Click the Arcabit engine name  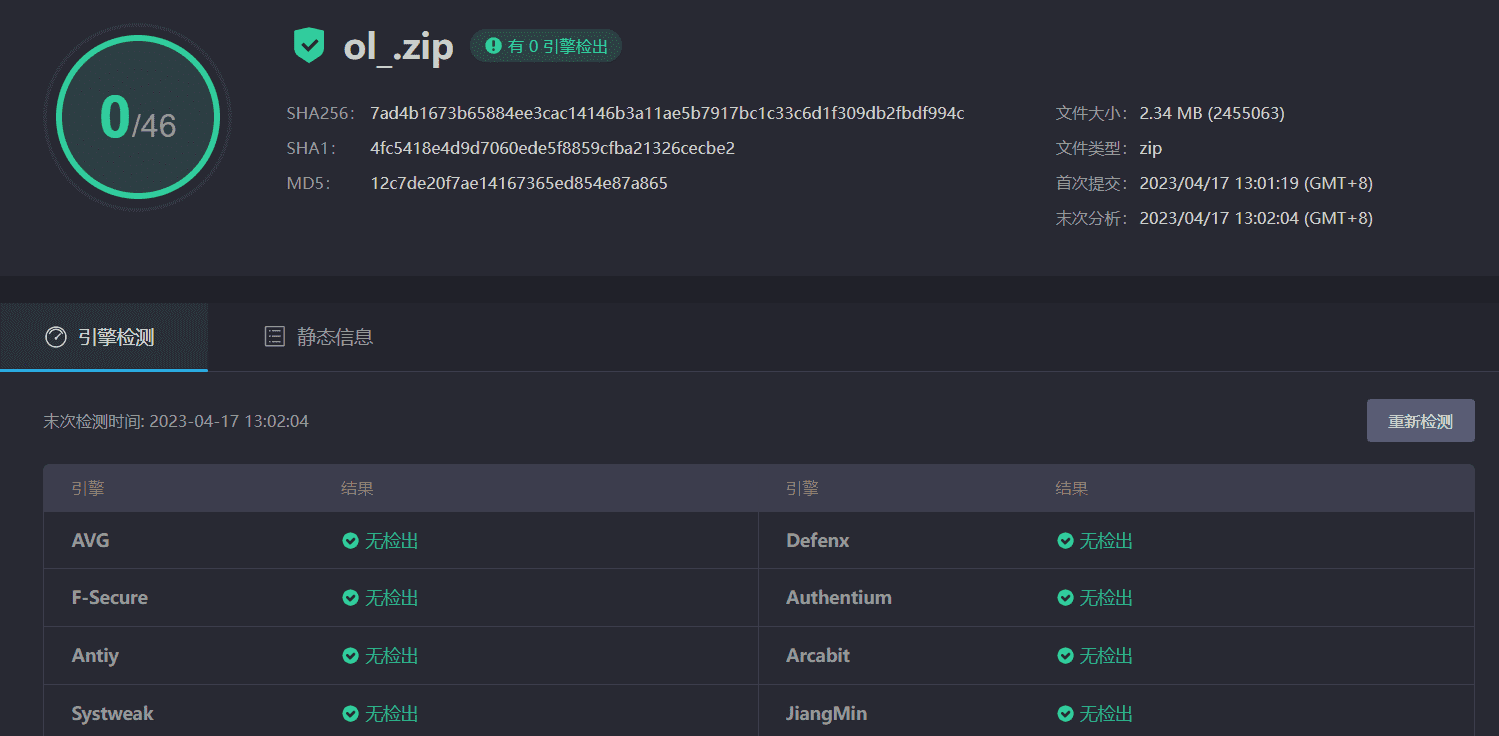pyautogui.click(x=818, y=656)
